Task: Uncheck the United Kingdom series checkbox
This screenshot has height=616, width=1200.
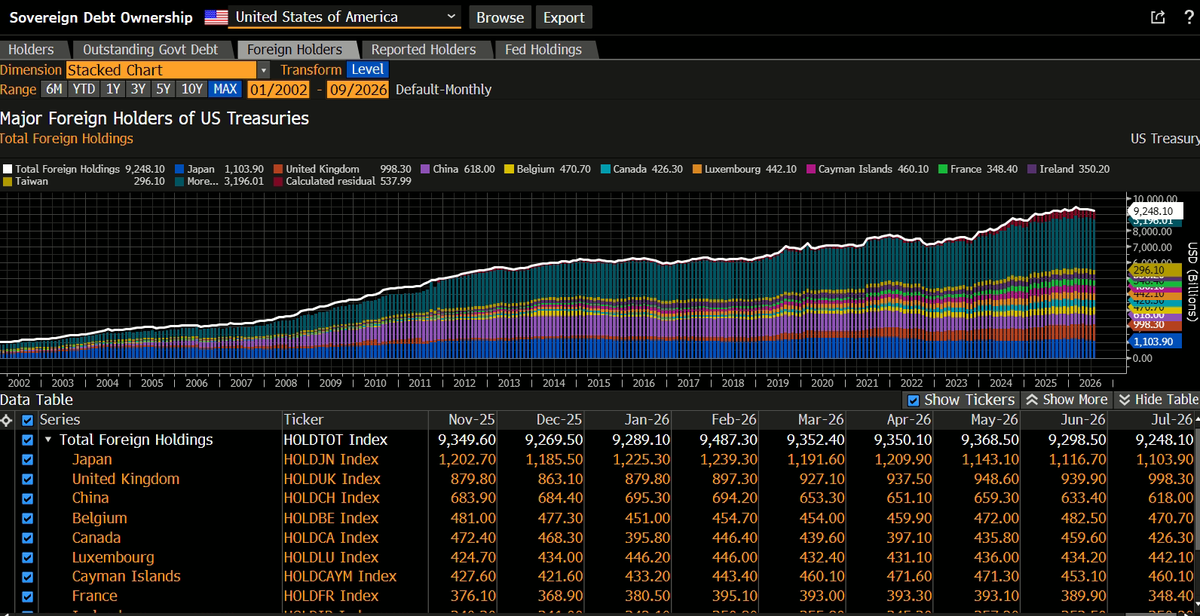Action: (x=27, y=479)
